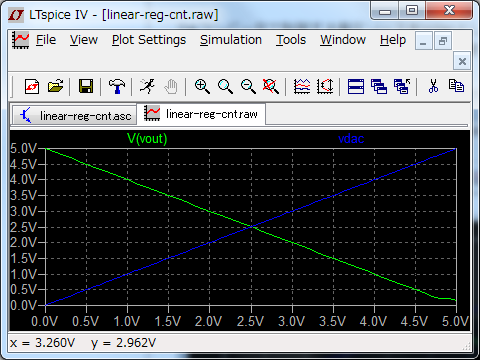Click the blue vdac trace label
This screenshot has height=360, width=480.
(x=351, y=139)
